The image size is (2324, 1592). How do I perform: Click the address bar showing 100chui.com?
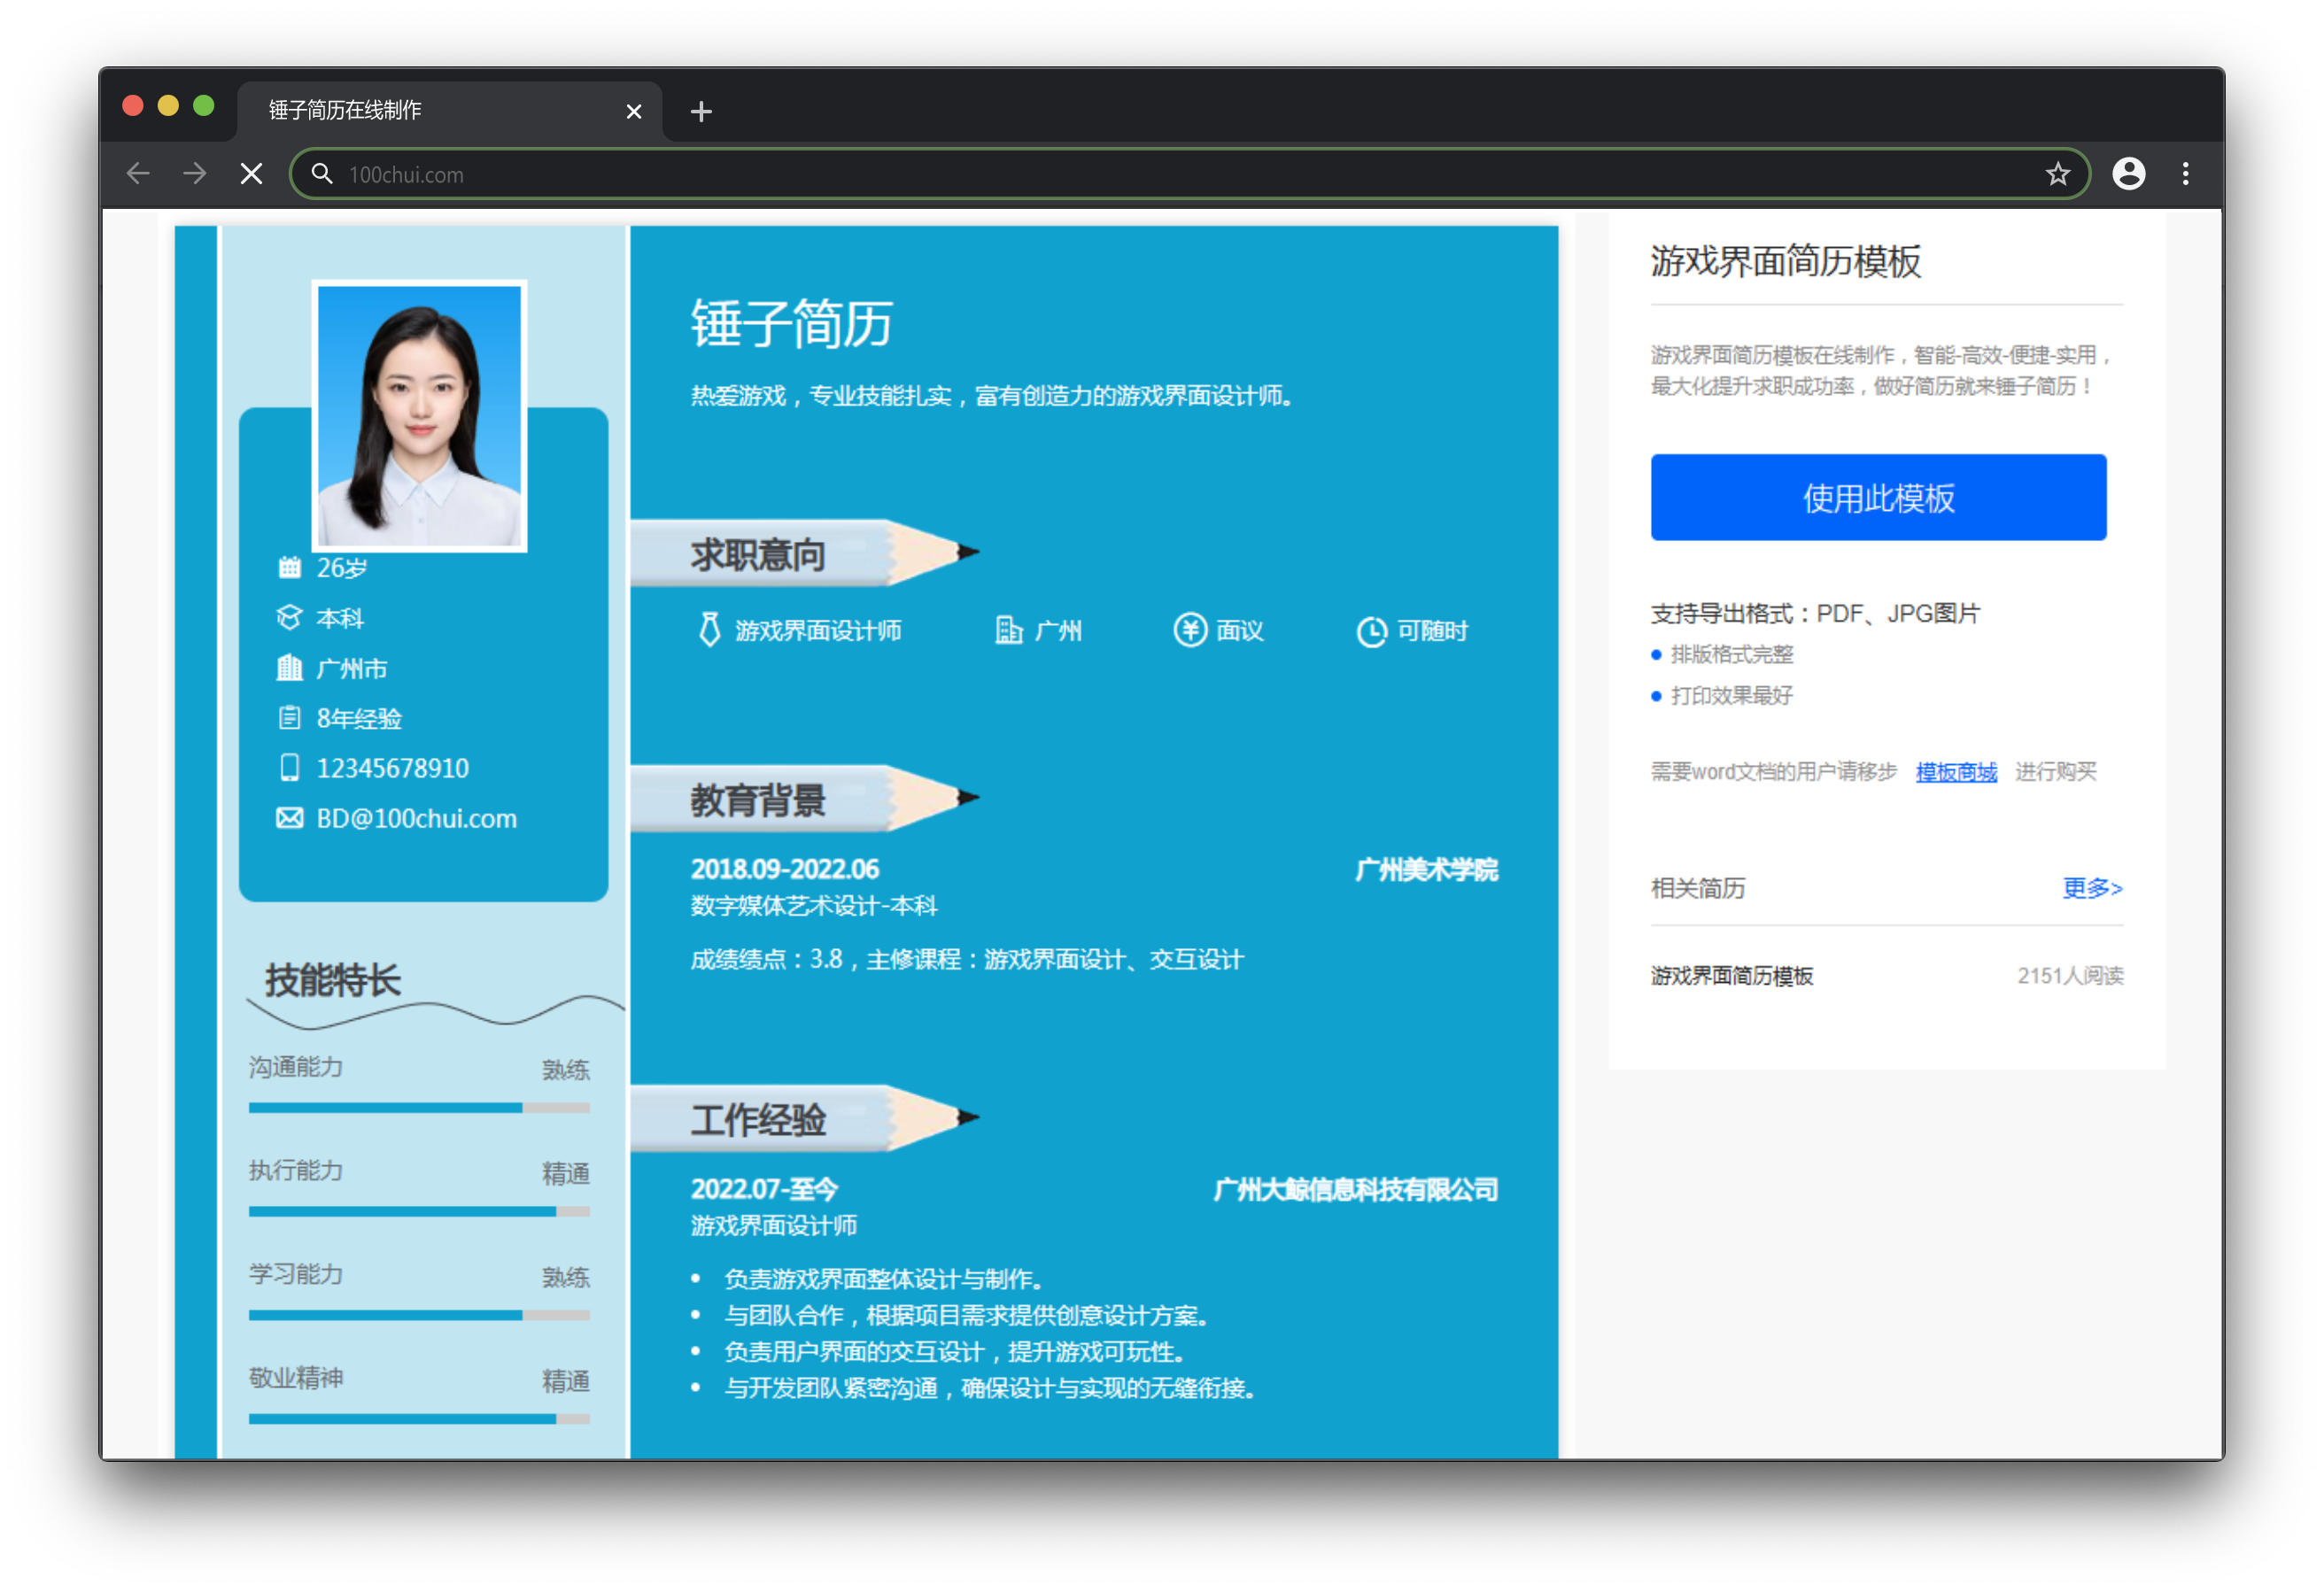[1190, 174]
